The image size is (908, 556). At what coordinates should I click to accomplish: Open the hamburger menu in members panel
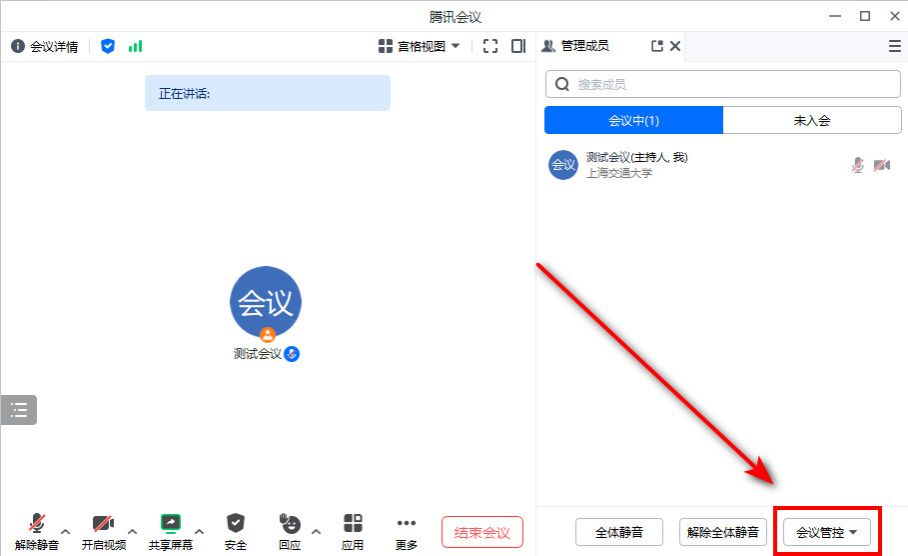(x=895, y=46)
